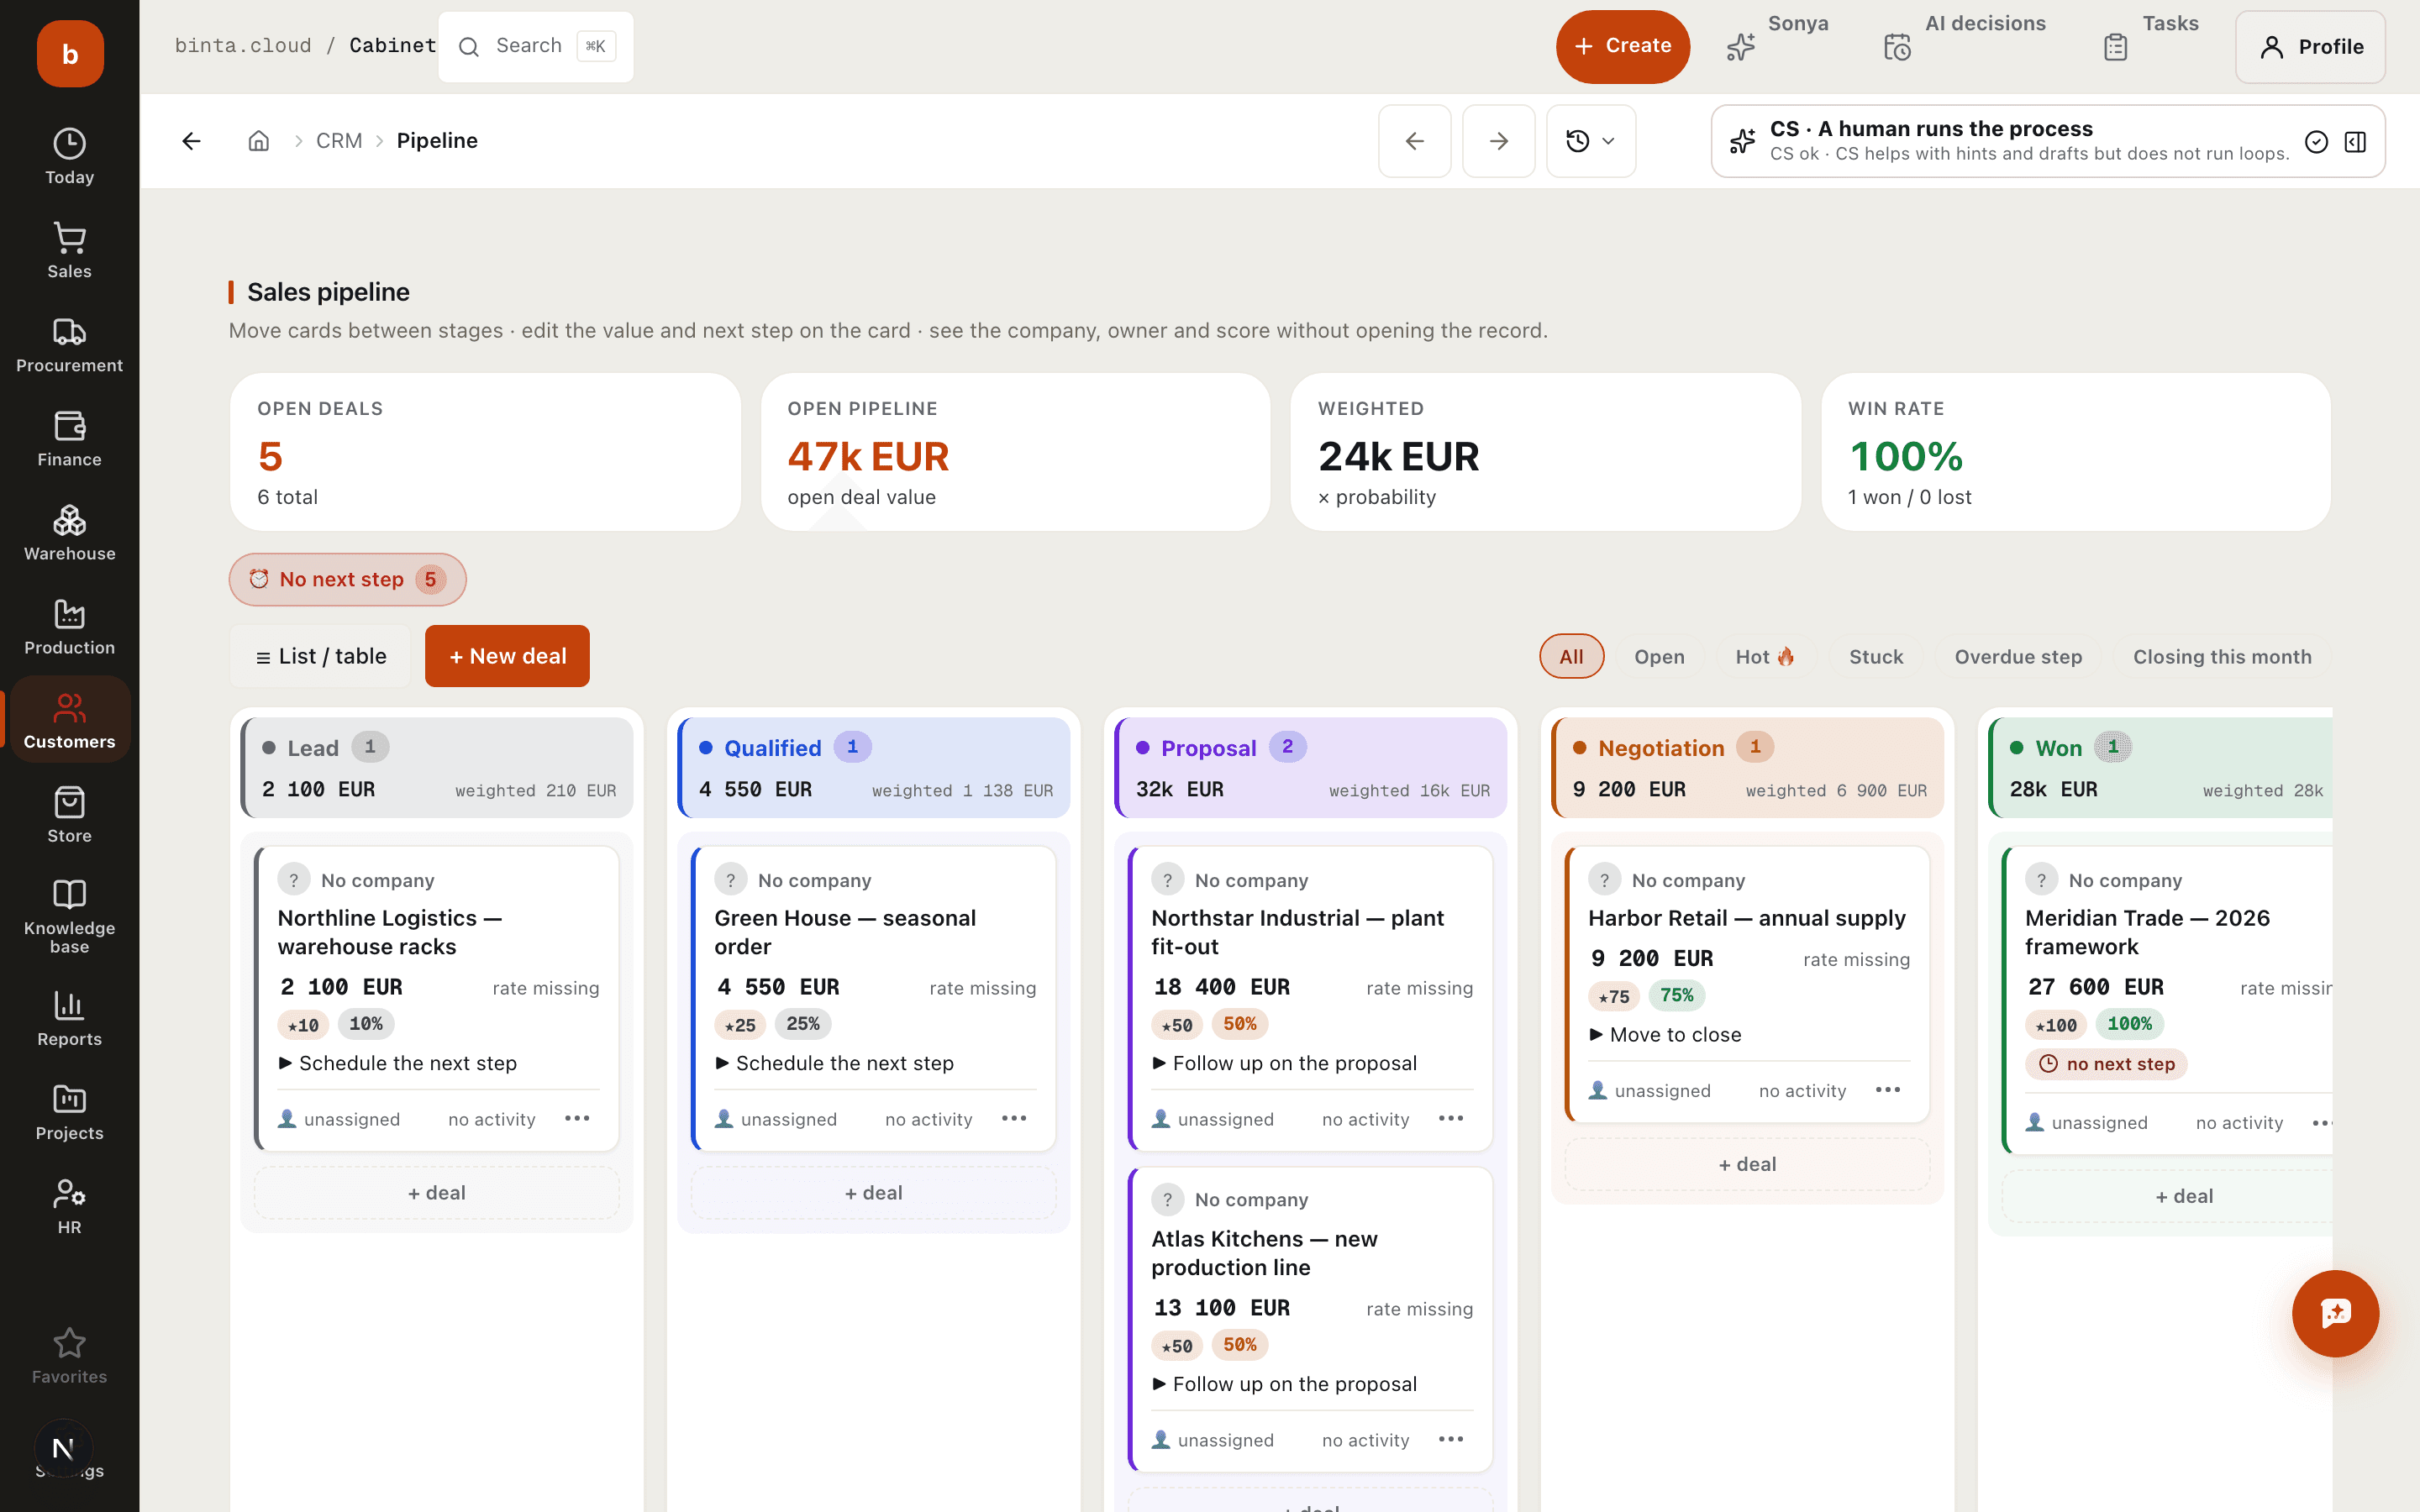This screenshot has height=1512, width=2420.
Task: Add a deal in Negotiation column
Action: tap(1748, 1164)
